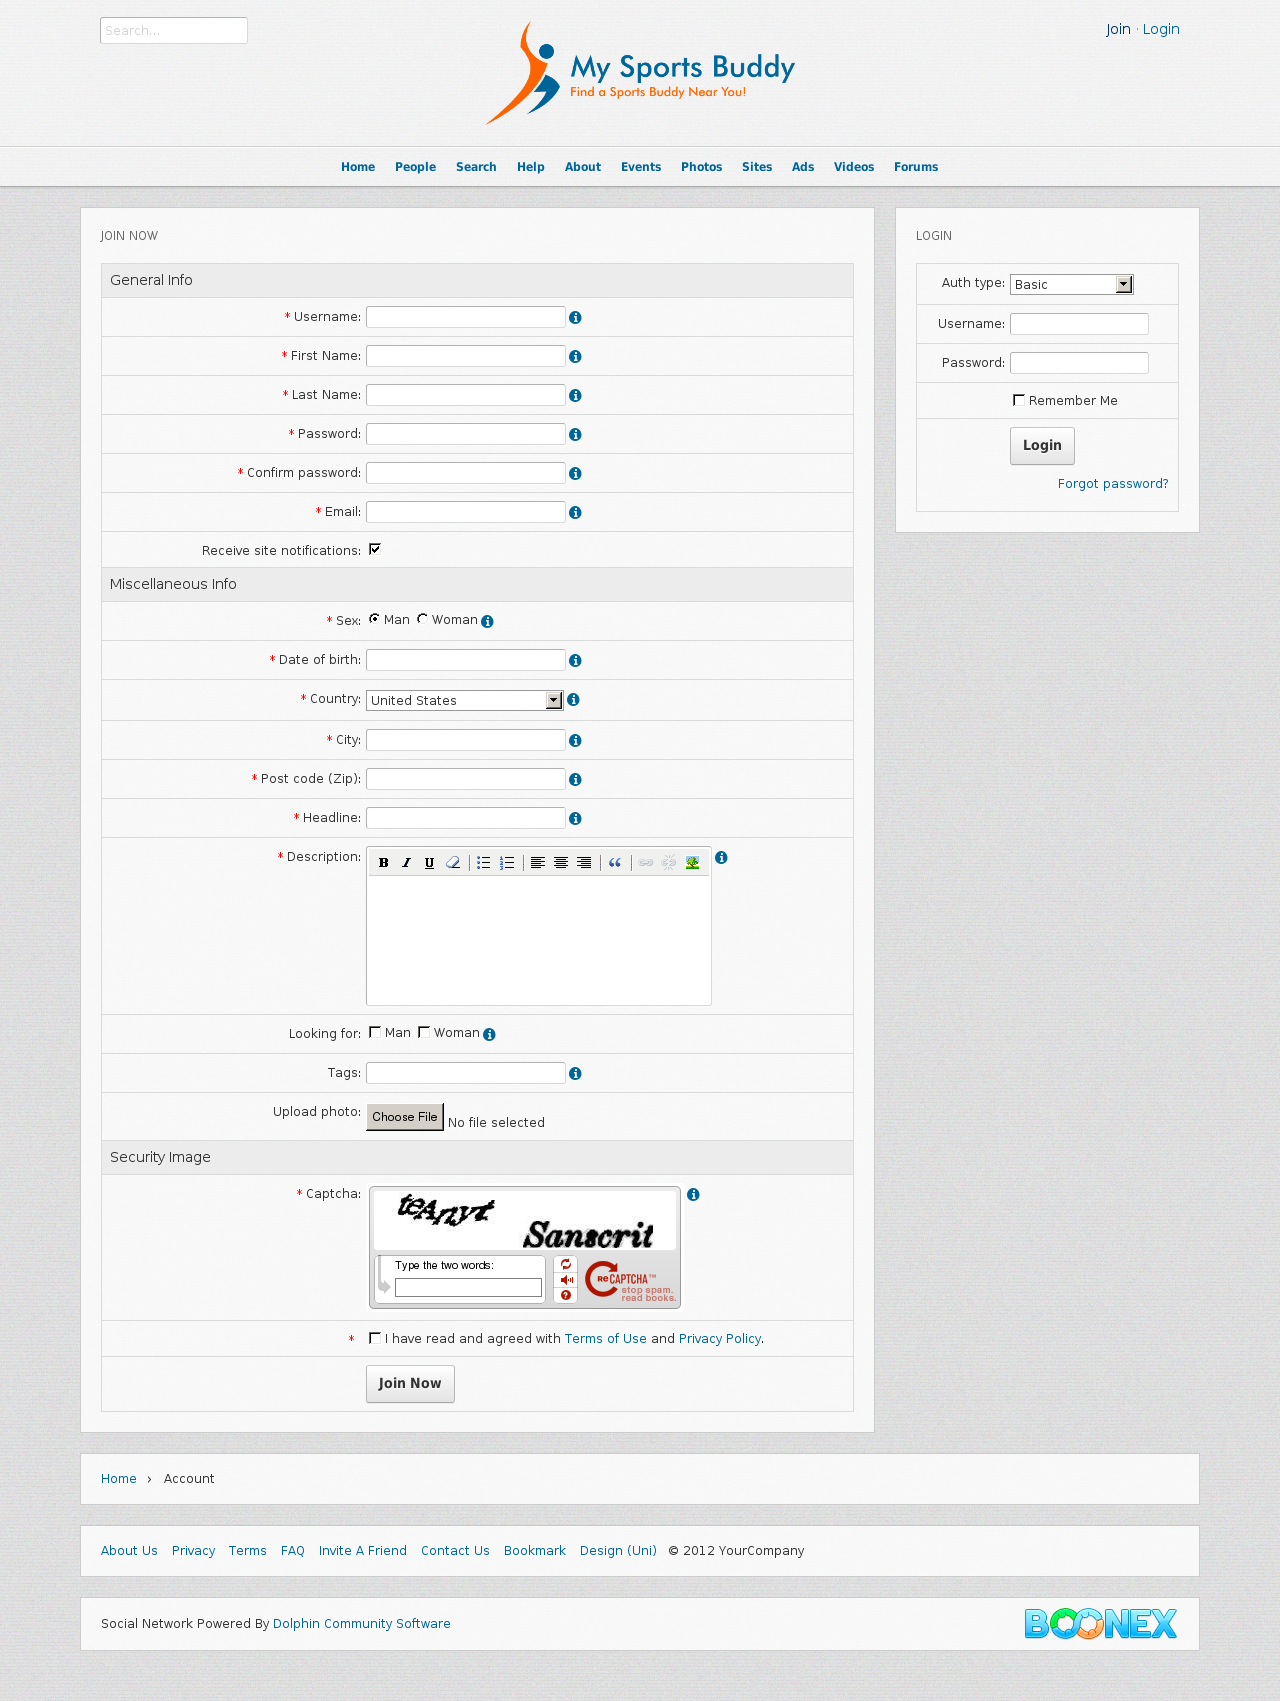Viewport: 1280px width, 1701px height.
Task: Check Woman under Looking for
Action: [x=424, y=1032]
